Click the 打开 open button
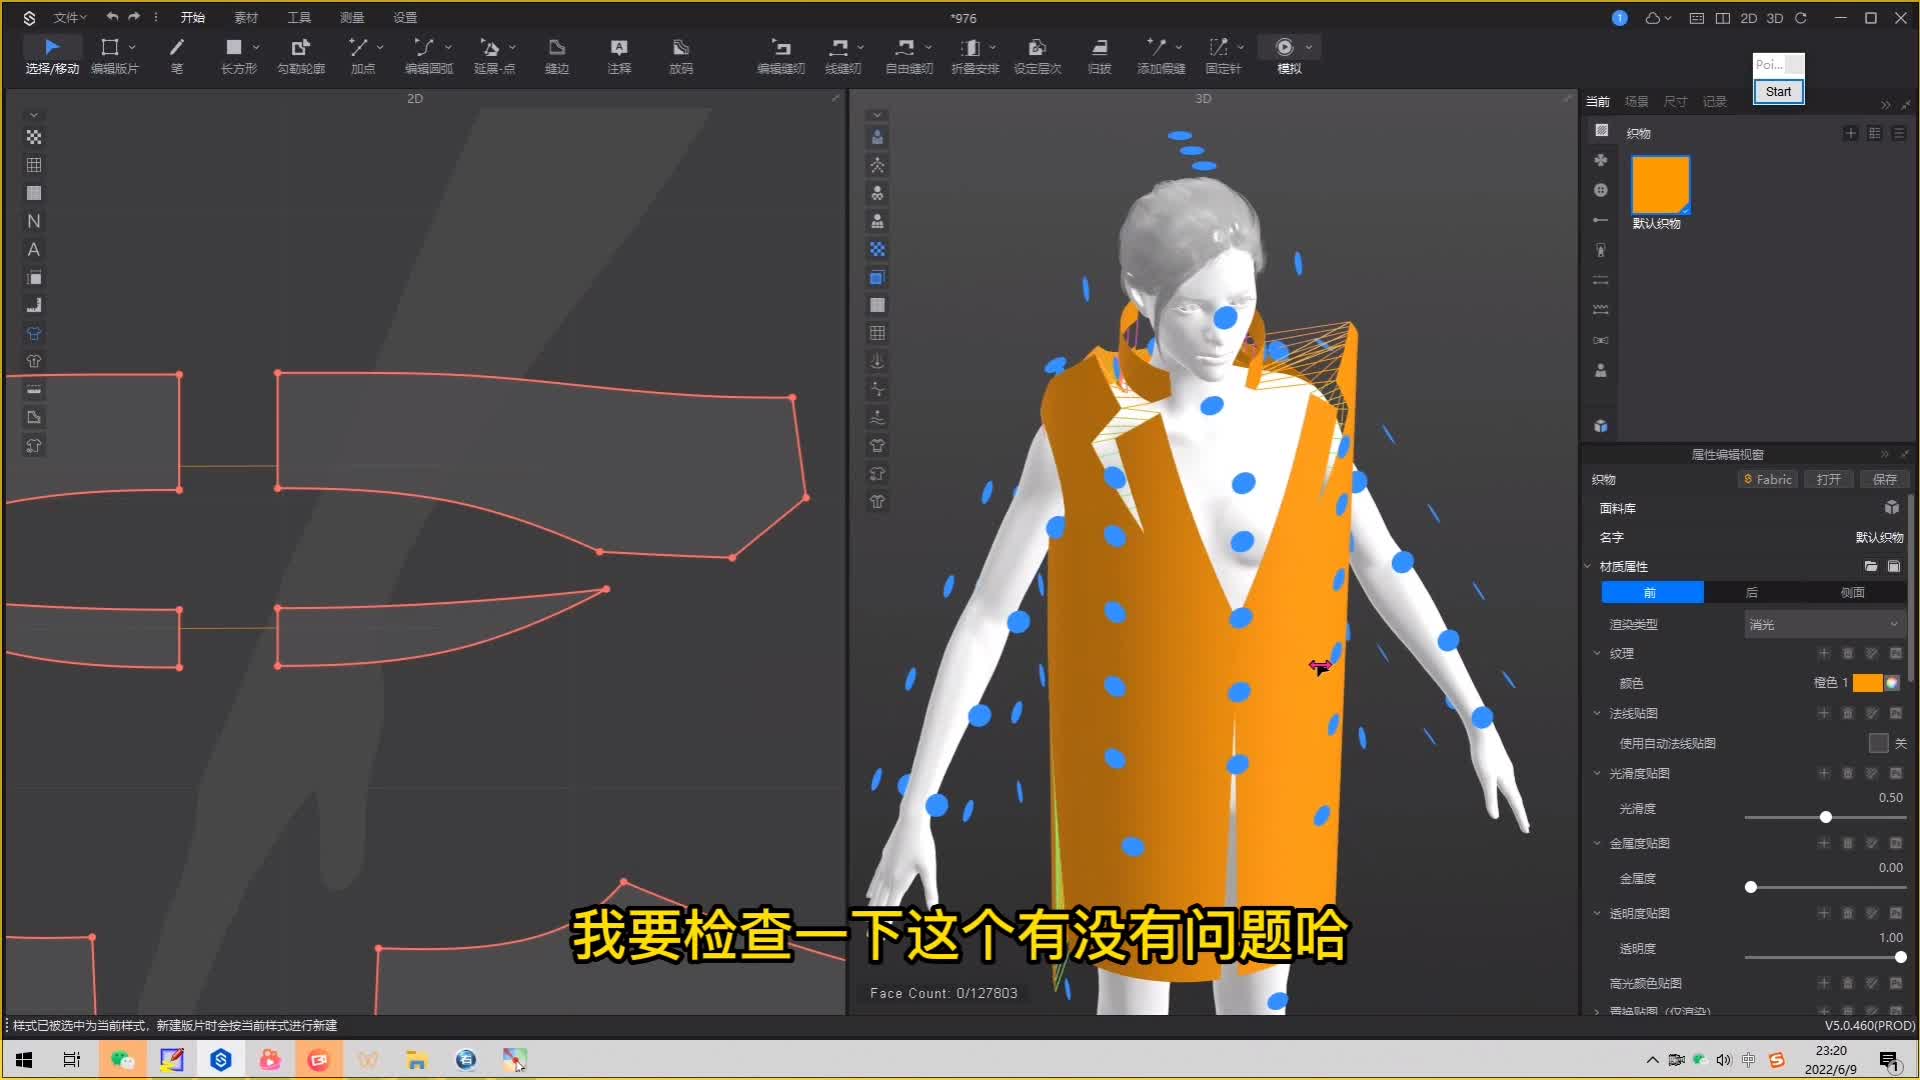Image resolution: width=1920 pixels, height=1080 pixels. click(x=1829, y=479)
